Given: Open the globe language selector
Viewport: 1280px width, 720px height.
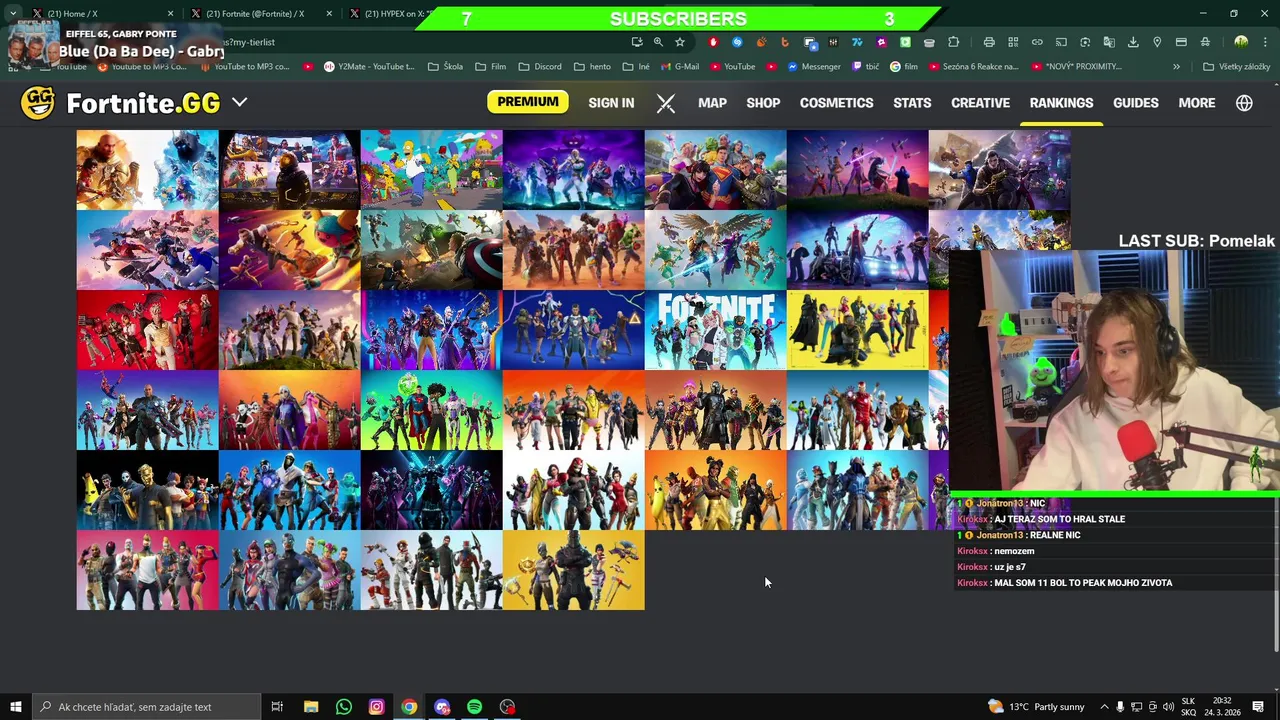Looking at the screenshot, I should (1244, 103).
